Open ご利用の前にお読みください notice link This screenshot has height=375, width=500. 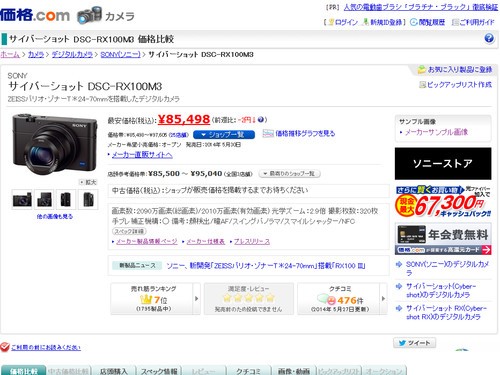[46, 347]
